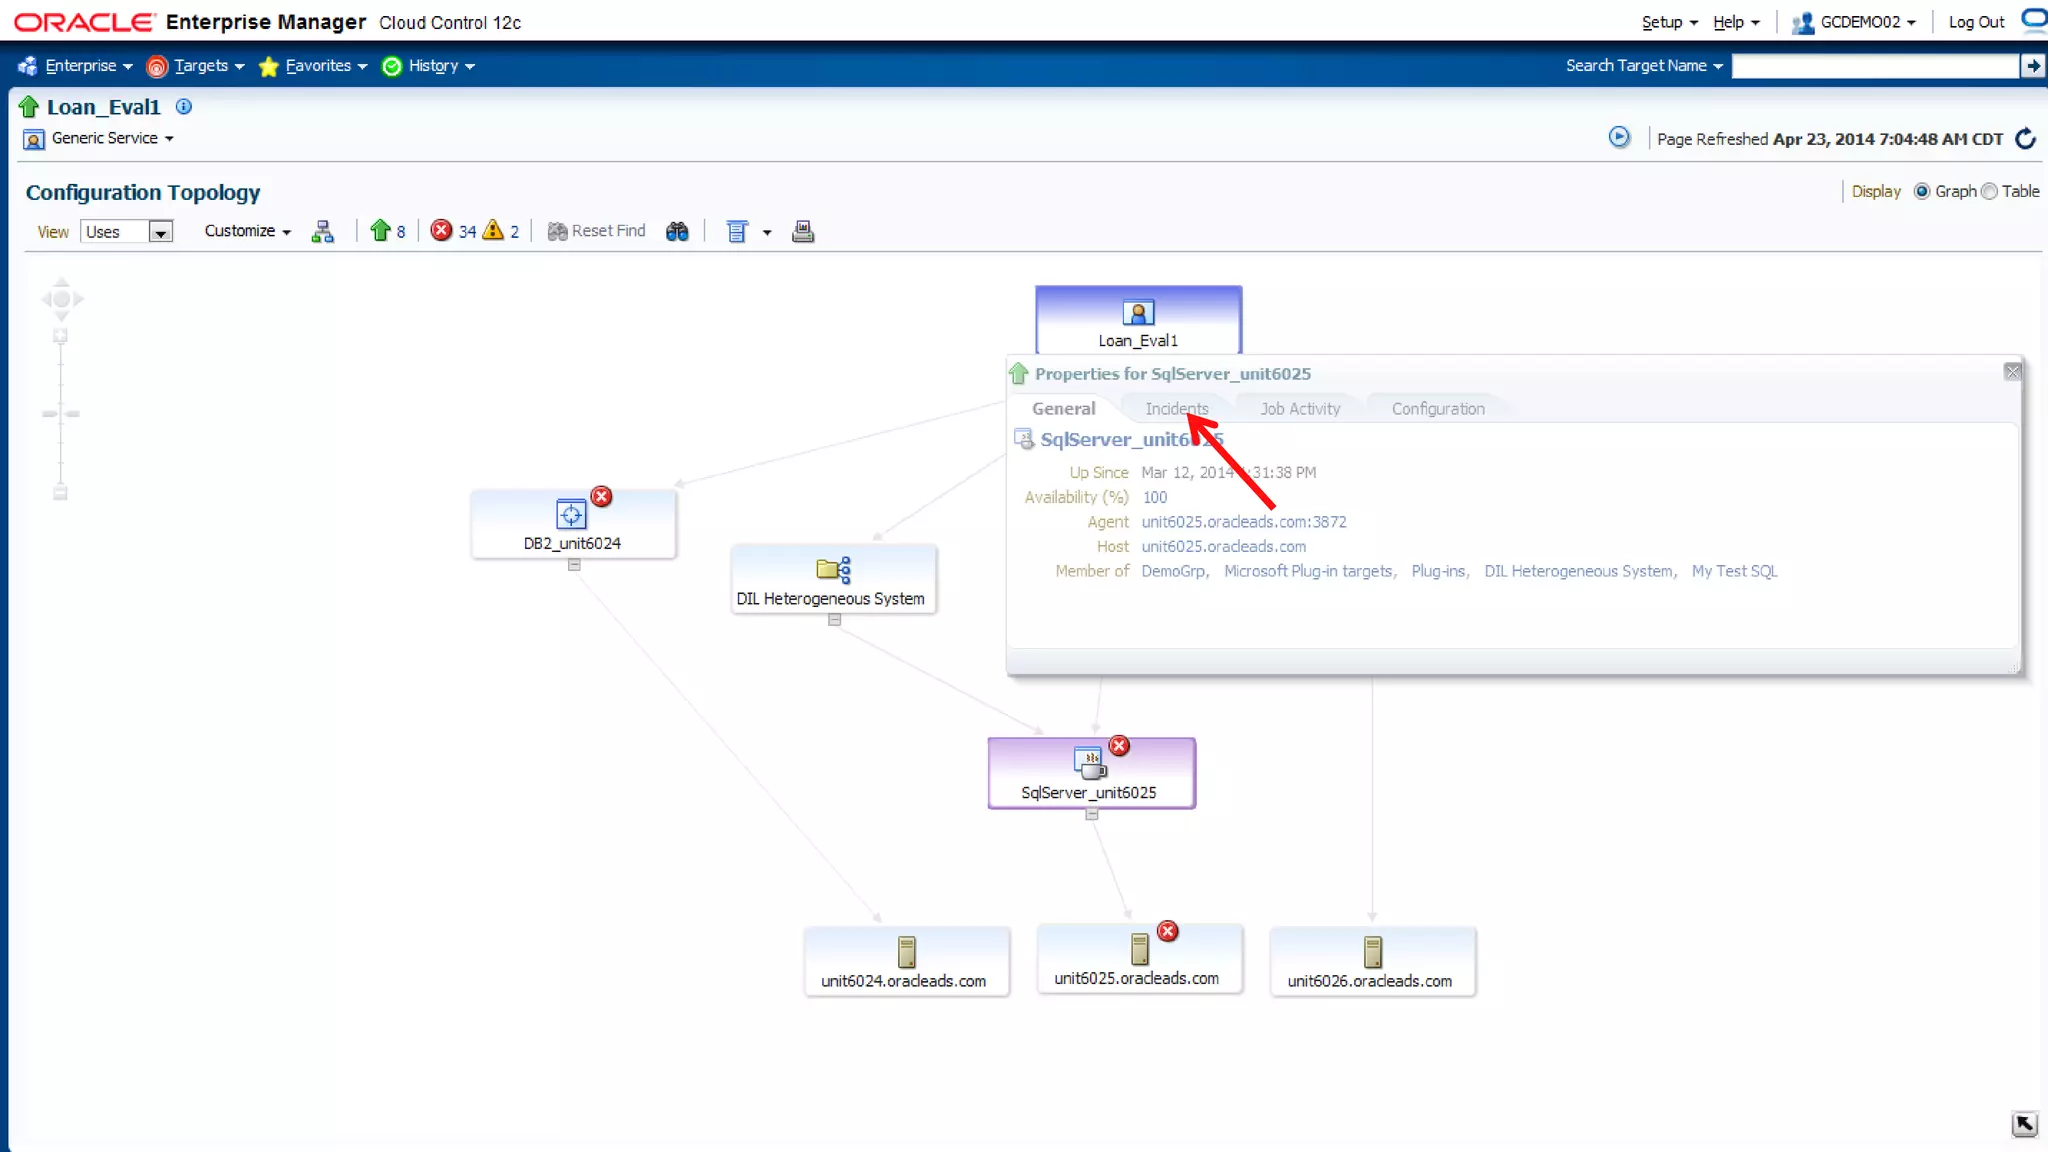Screen dimensions: 2048x1152
Task: Open the Plug-ins member link
Action: click(x=1438, y=571)
